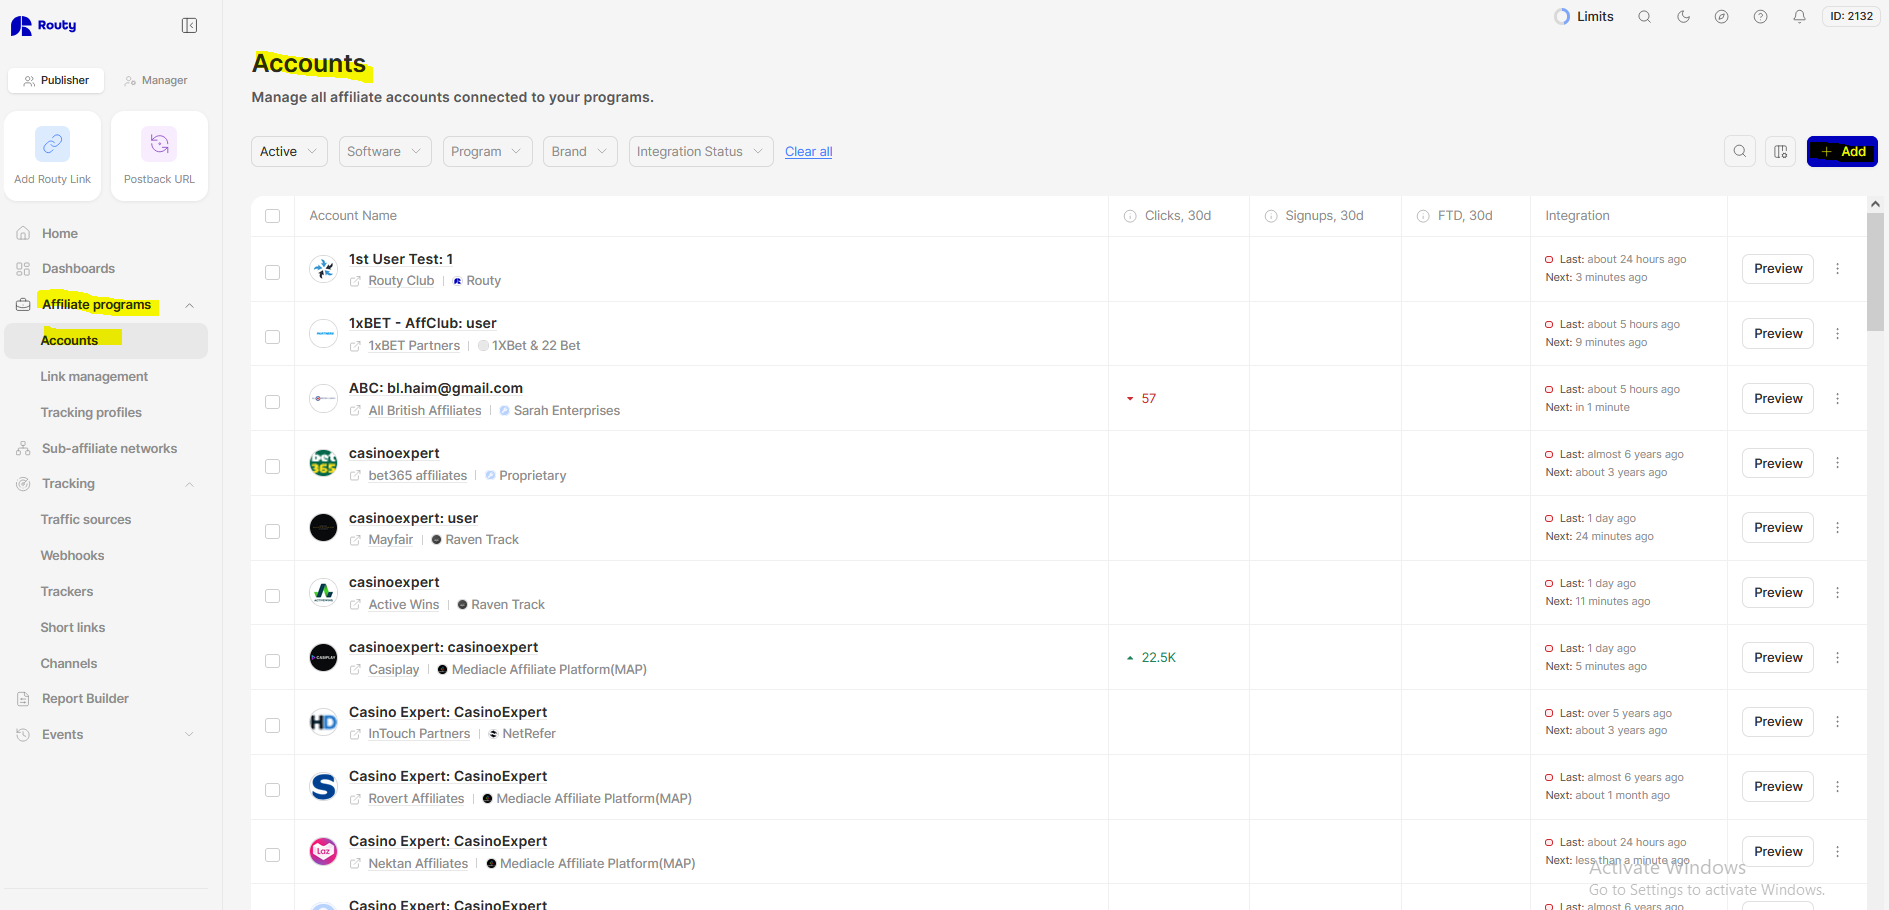Click Clear all filters link

tap(808, 151)
